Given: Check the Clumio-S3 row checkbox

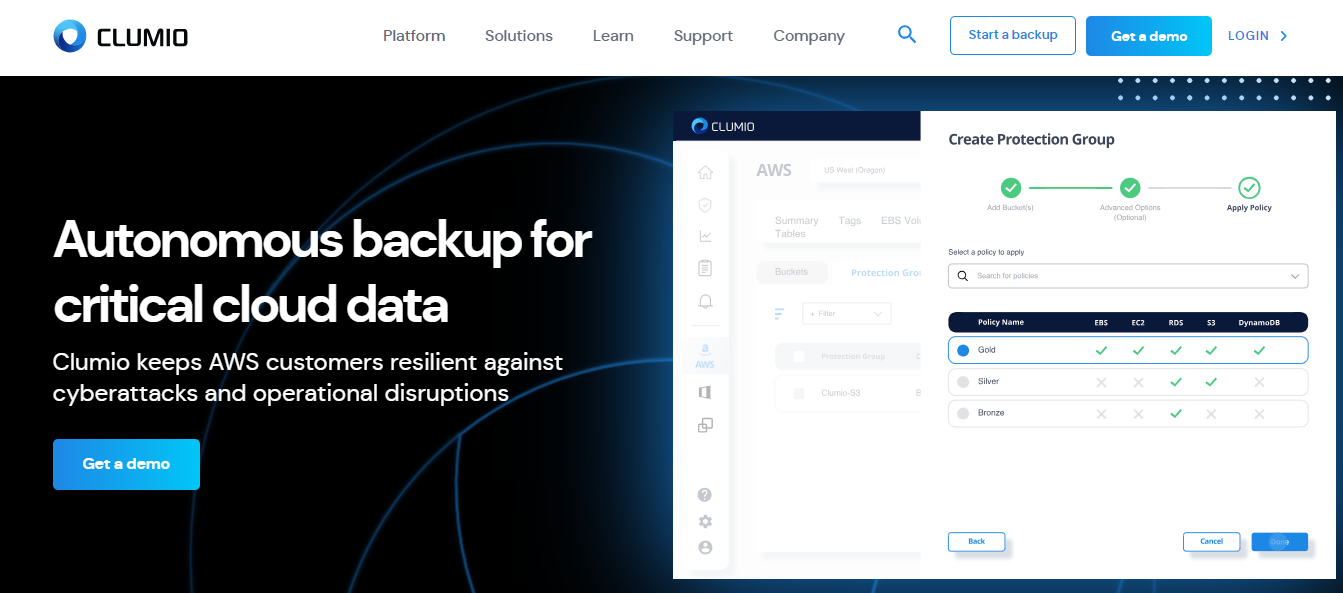Looking at the screenshot, I should pos(799,393).
